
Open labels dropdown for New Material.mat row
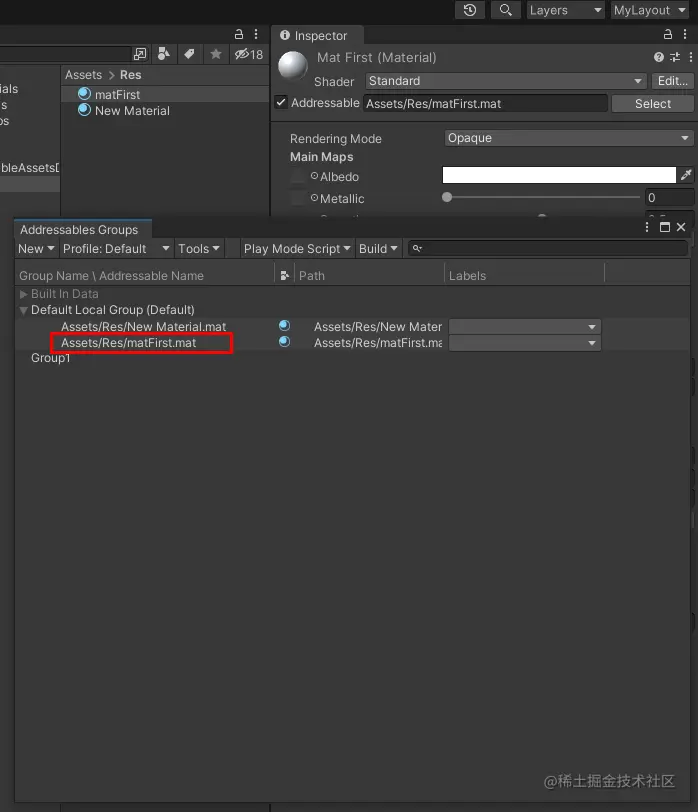click(x=525, y=327)
